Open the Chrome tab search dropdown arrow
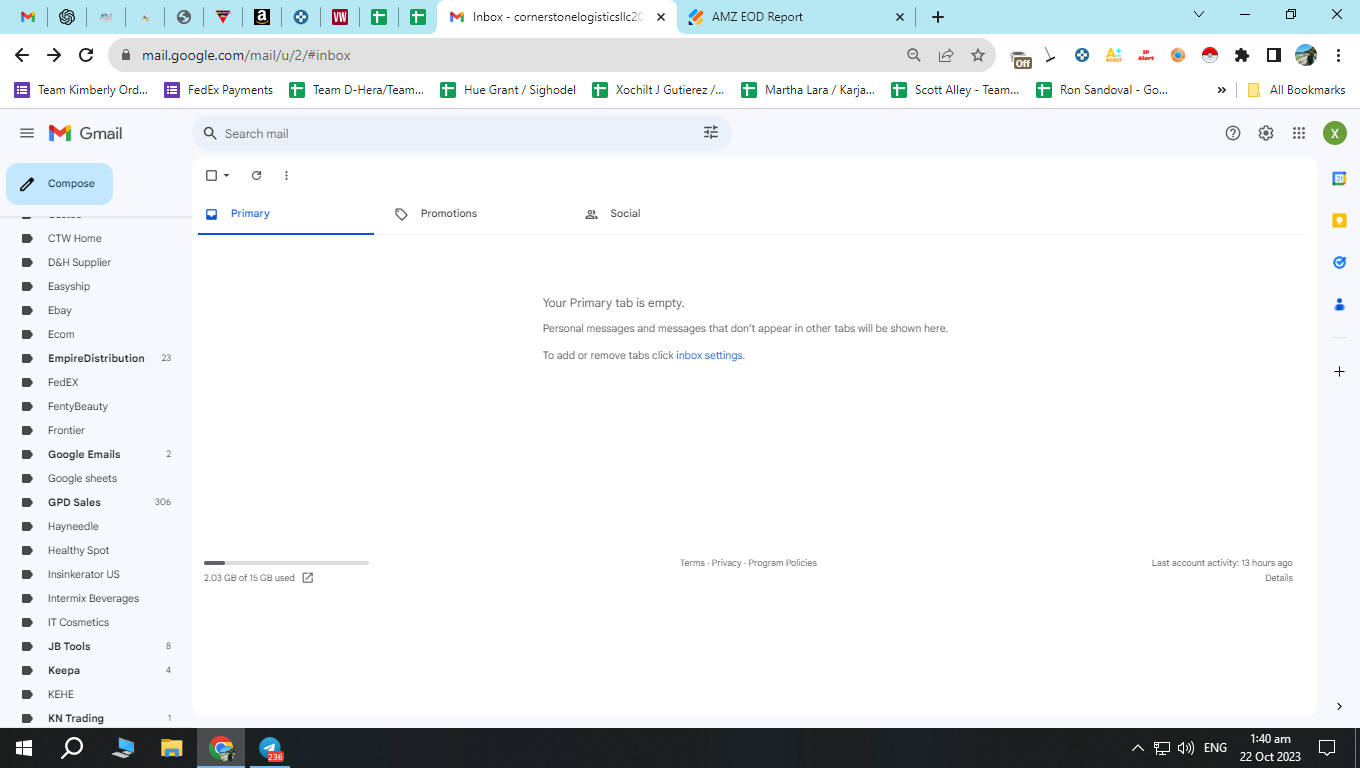Image resolution: width=1360 pixels, height=768 pixels. [1200, 15]
